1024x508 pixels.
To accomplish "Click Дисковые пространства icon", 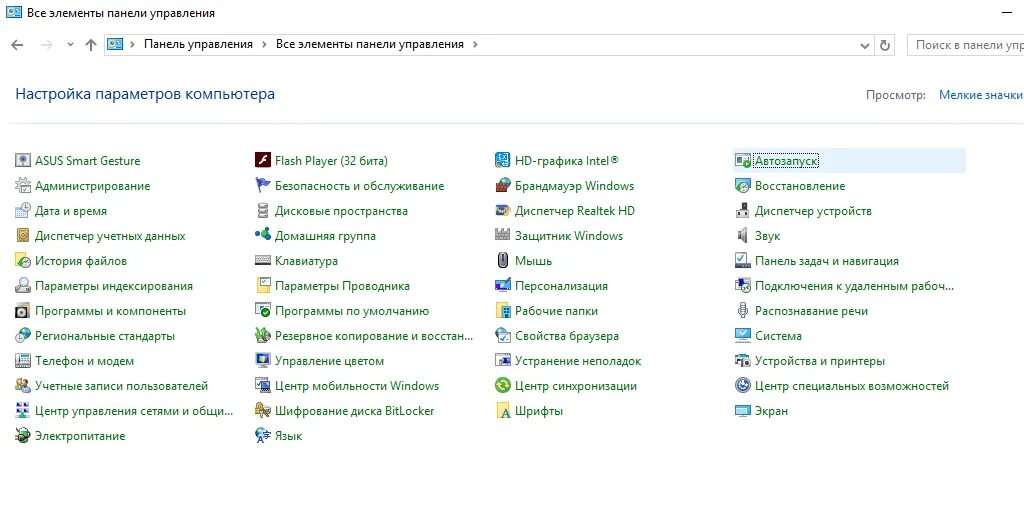I will [x=263, y=211].
